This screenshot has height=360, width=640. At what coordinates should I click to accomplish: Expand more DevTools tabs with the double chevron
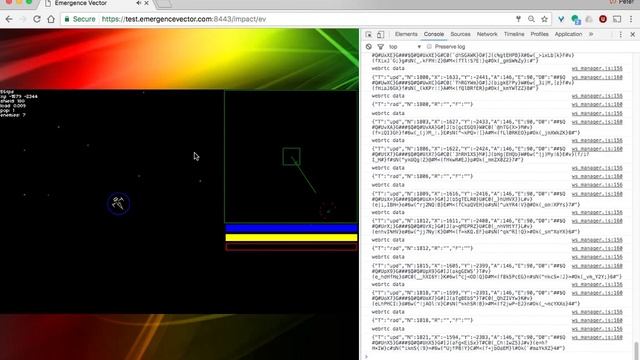pyautogui.click(x=591, y=34)
